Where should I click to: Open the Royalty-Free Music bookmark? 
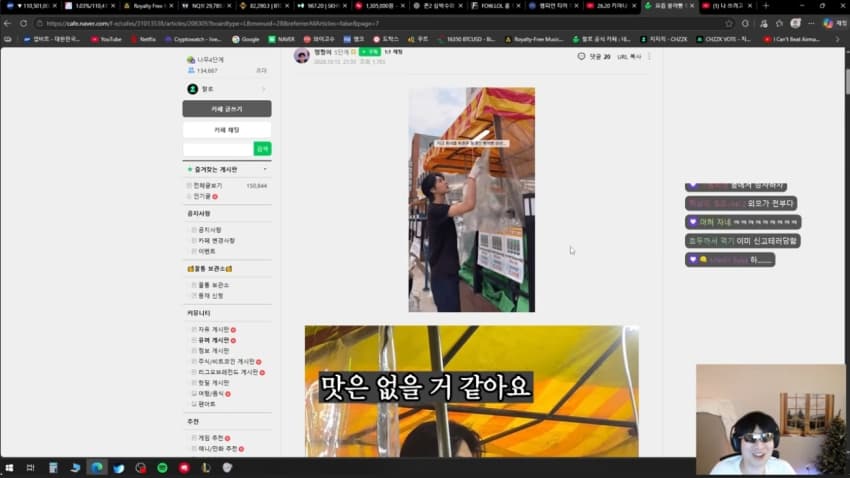point(534,39)
